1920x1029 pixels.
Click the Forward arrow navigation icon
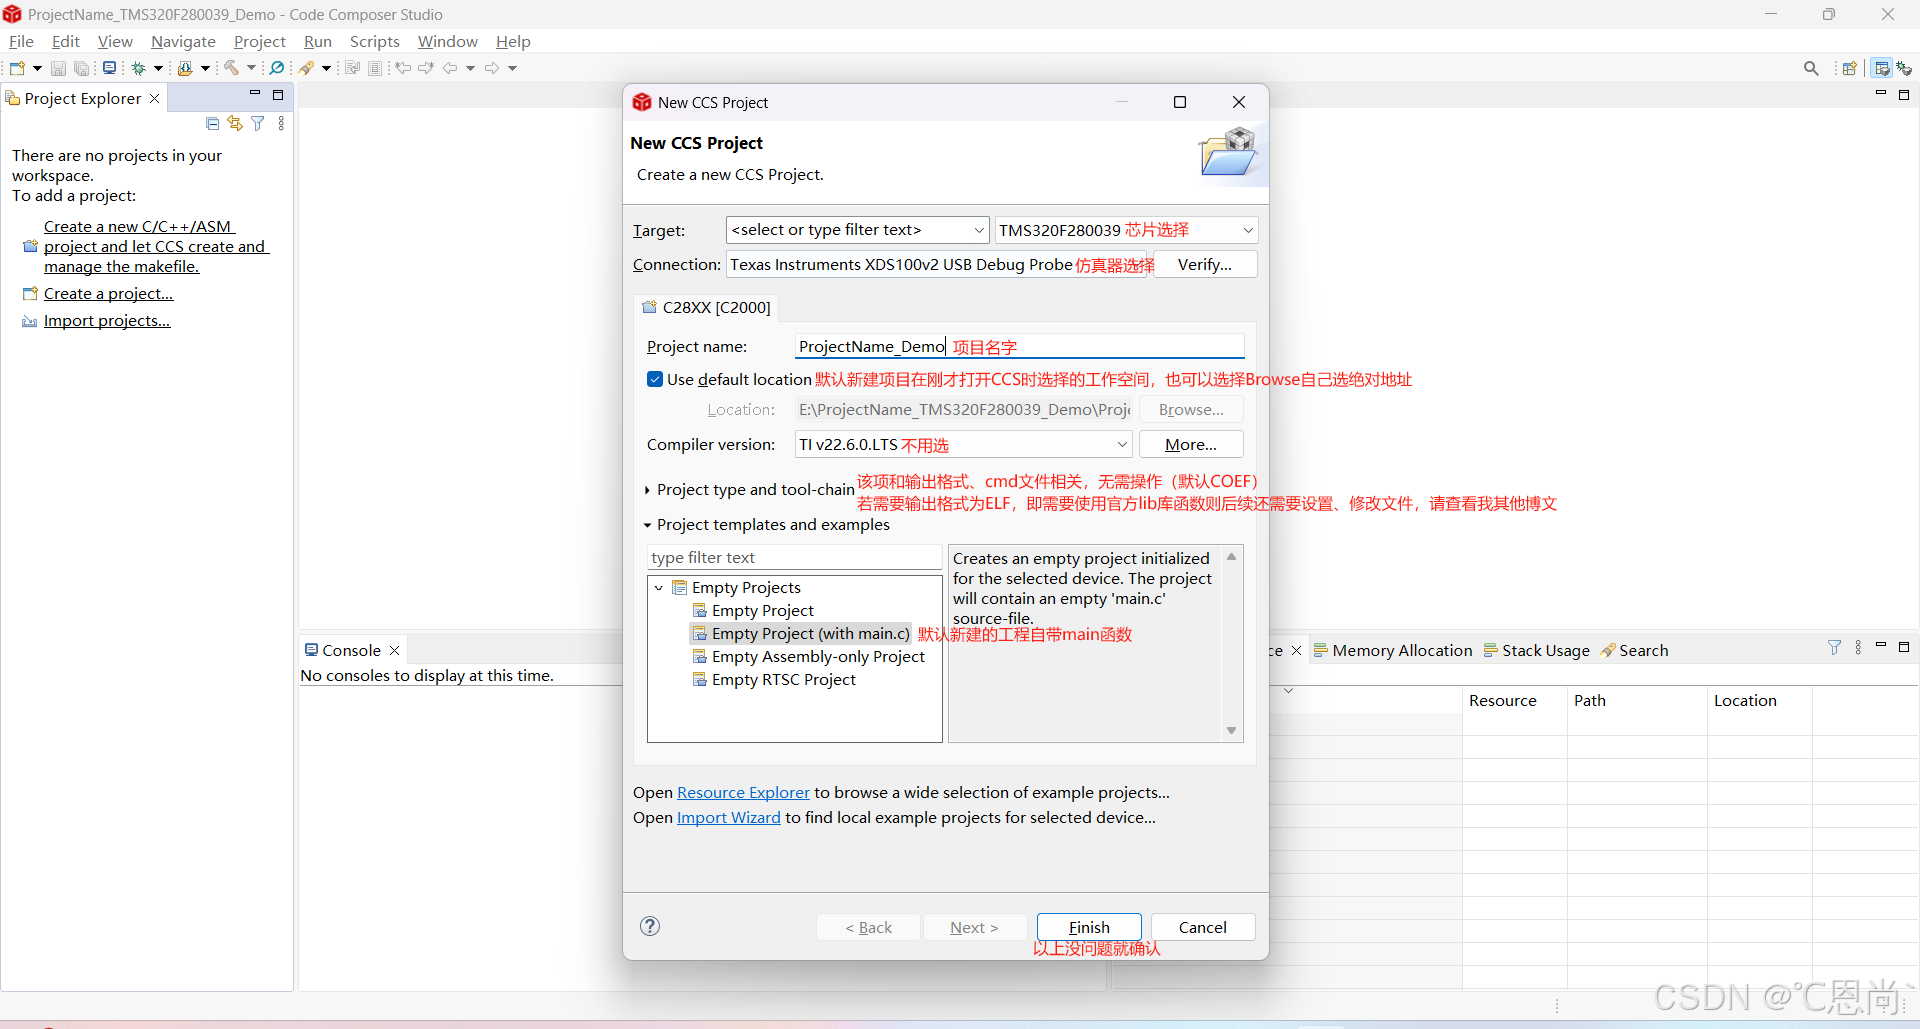[x=492, y=68]
